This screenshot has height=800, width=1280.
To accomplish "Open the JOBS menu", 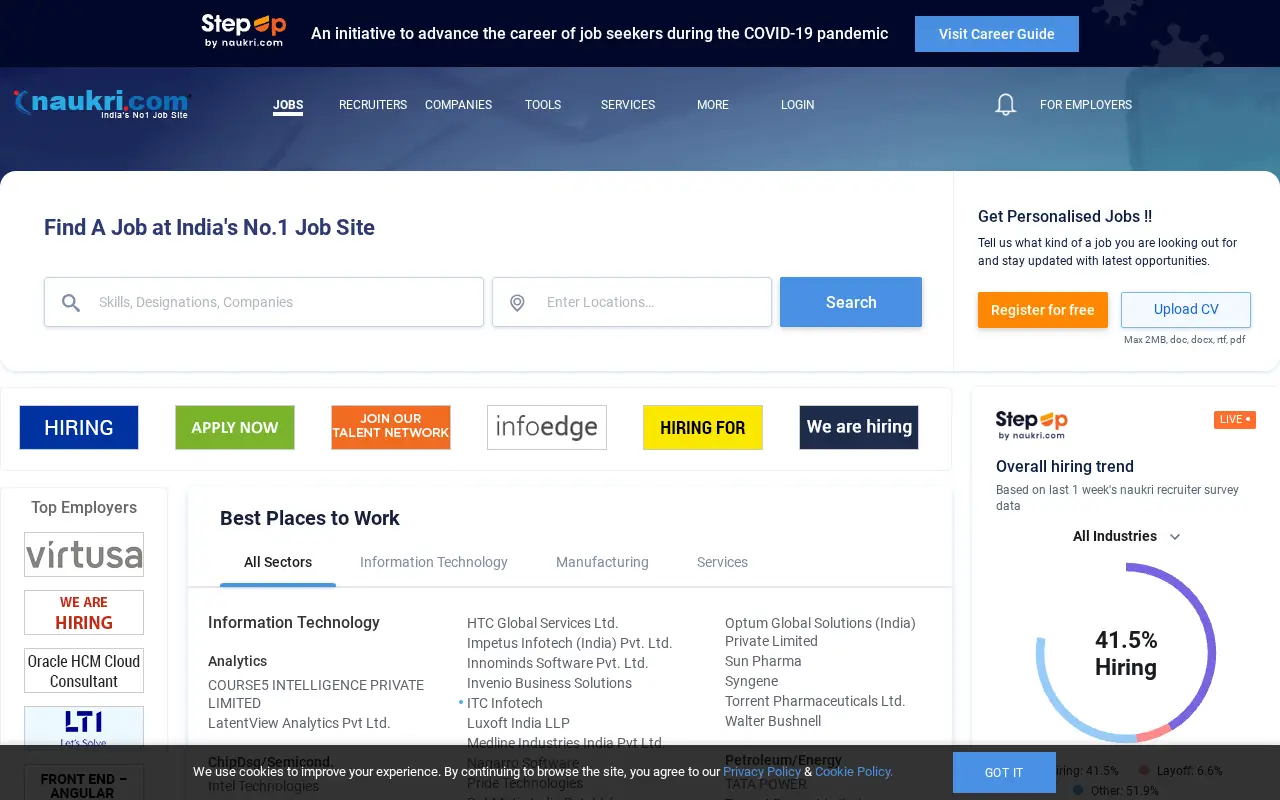I will [288, 105].
